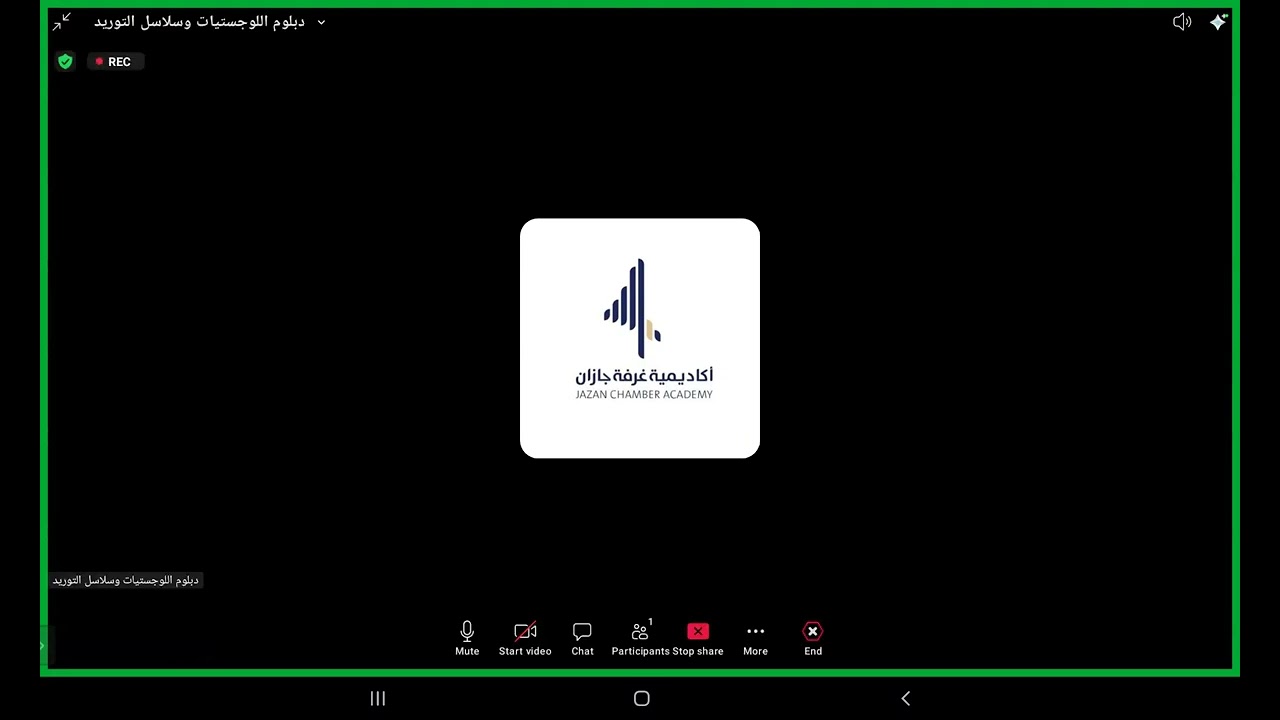Screen dimensions: 1280x720
Task: Click the participant name label at bottom left
Action: [x=126, y=580]
